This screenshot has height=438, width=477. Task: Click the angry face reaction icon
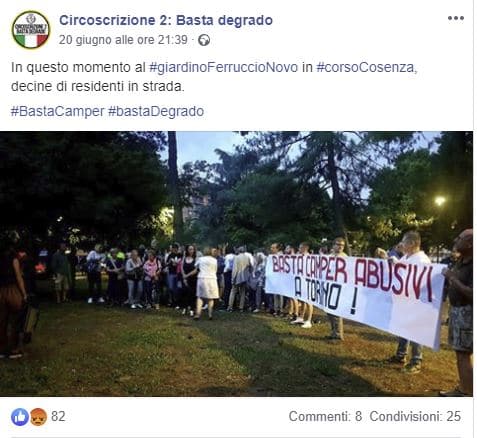(39, 417)
